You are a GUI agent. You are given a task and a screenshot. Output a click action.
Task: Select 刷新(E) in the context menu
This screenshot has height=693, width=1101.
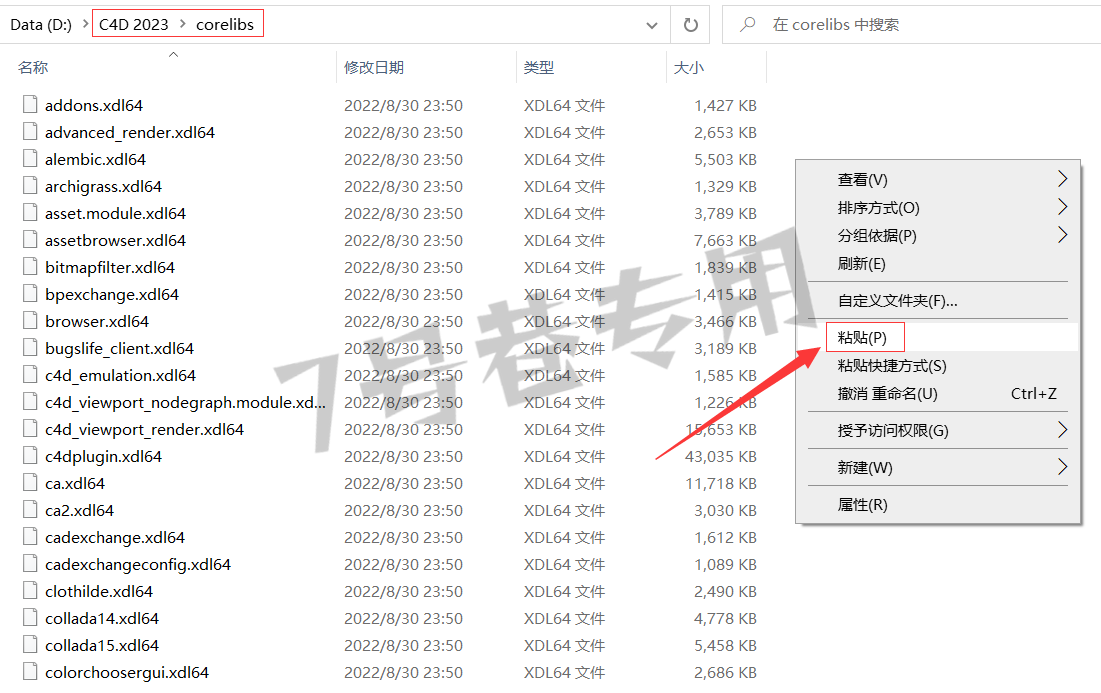point(862,264)
